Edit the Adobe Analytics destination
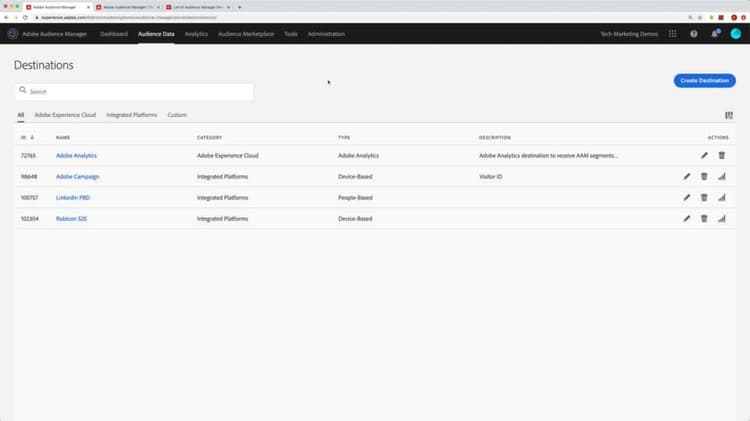Viewport: 750px width, 421px height. pyautogui.click(x=704, y=155)
